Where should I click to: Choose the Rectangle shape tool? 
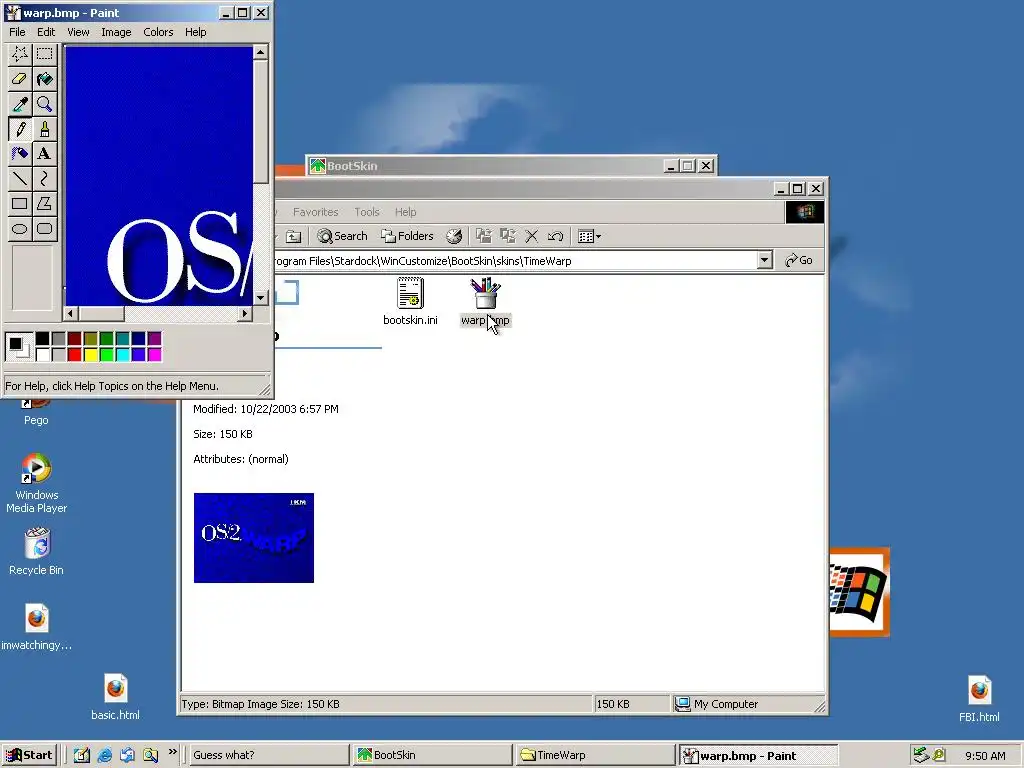coord(20,203)
